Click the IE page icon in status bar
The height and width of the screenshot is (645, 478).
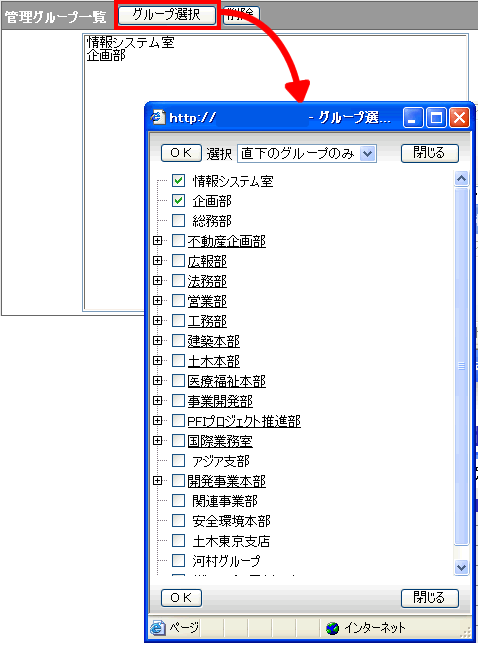tap(158, 628)
